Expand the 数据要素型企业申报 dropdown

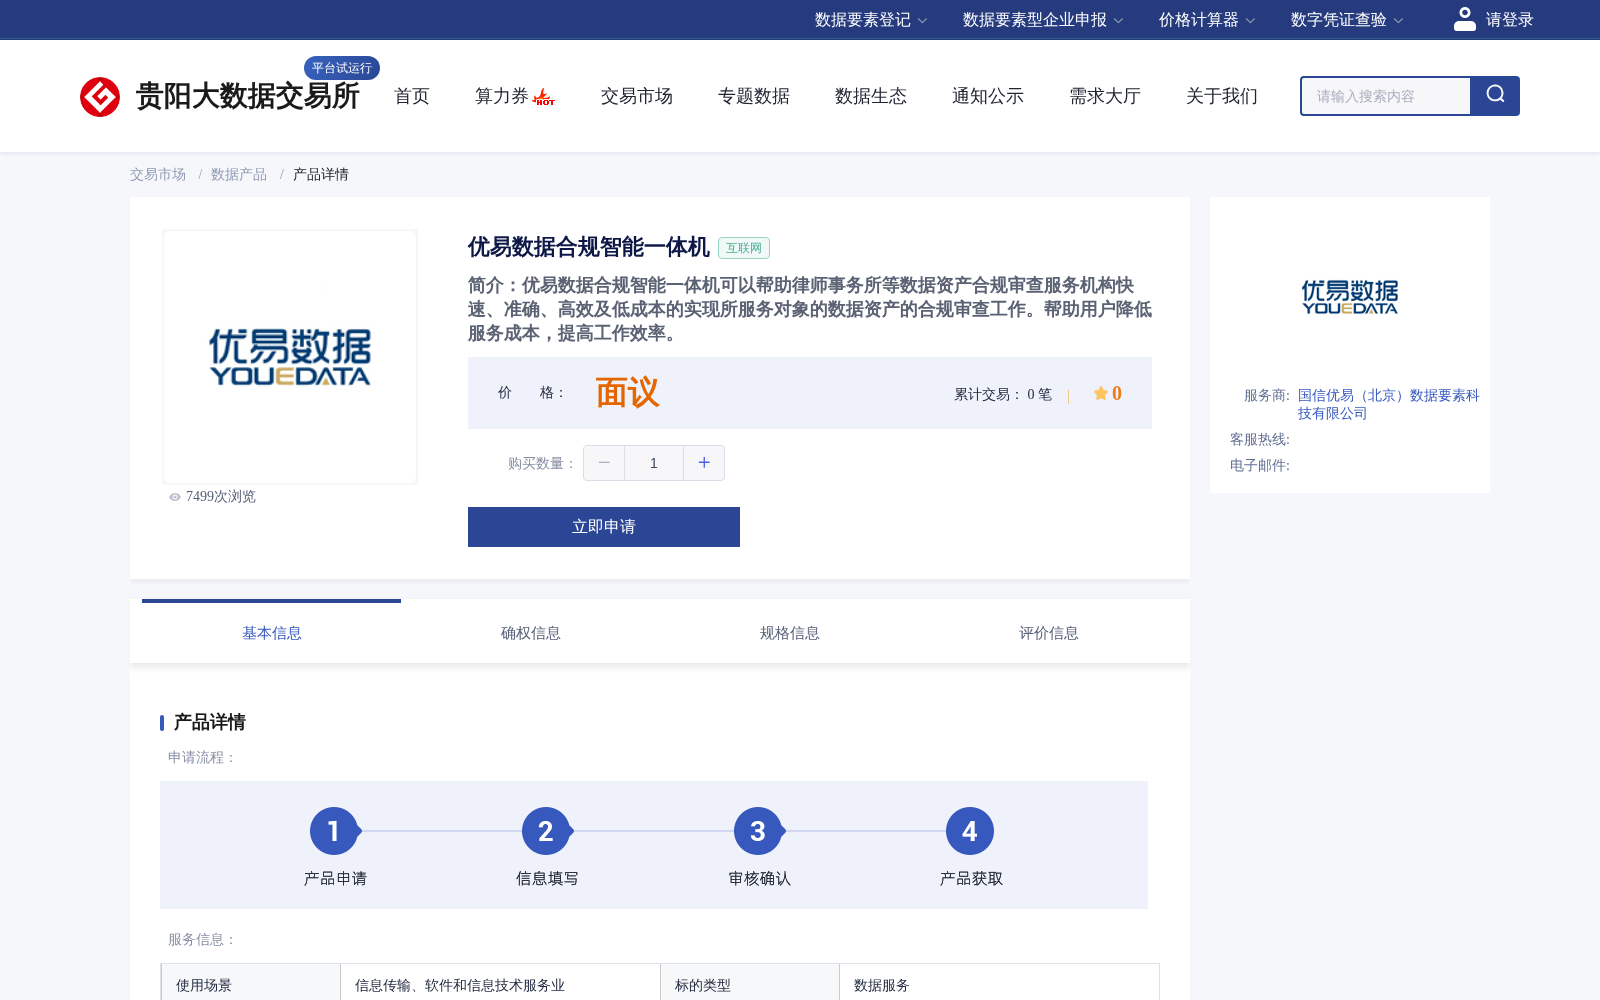(1043, 20)
